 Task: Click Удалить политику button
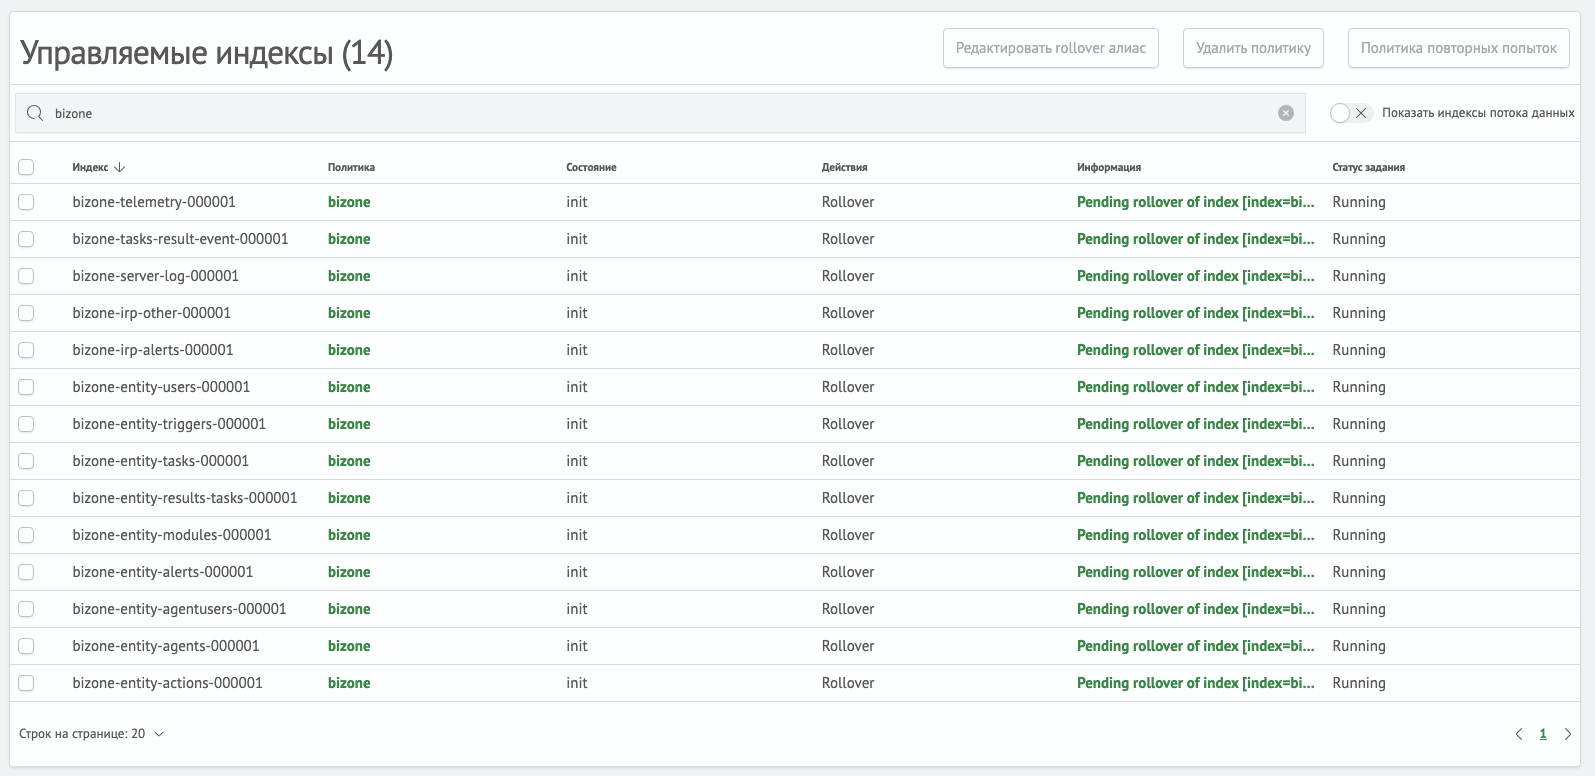(x=1253, y=48)
